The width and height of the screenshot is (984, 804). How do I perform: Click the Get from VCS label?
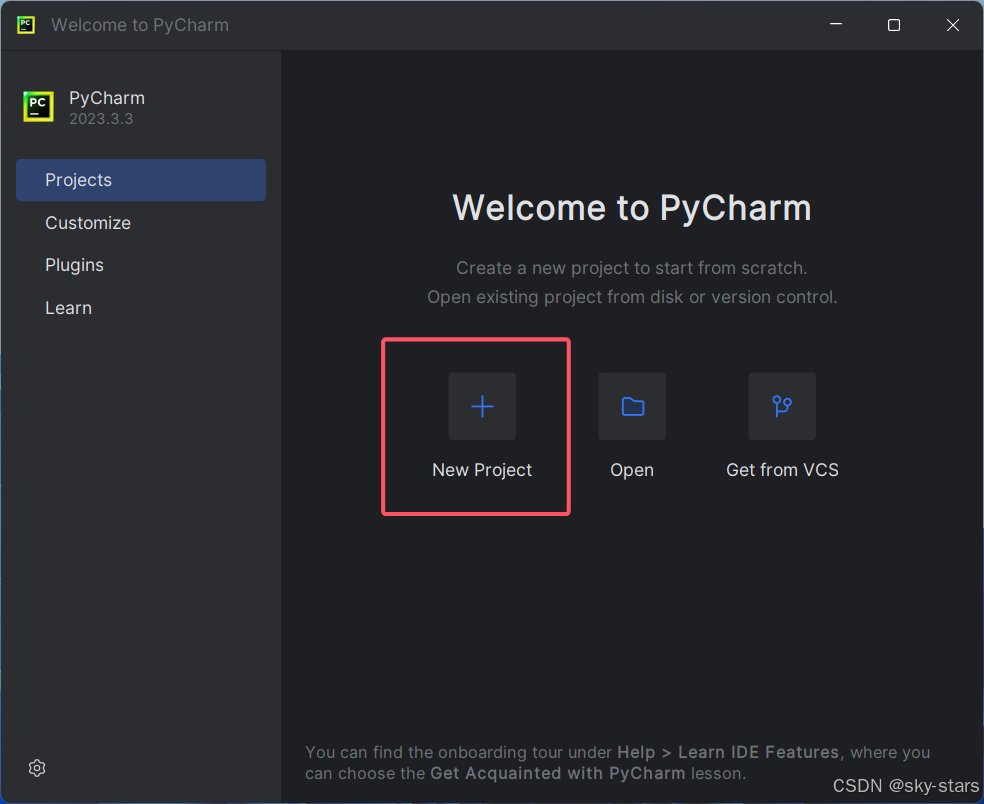click(782, 470)
